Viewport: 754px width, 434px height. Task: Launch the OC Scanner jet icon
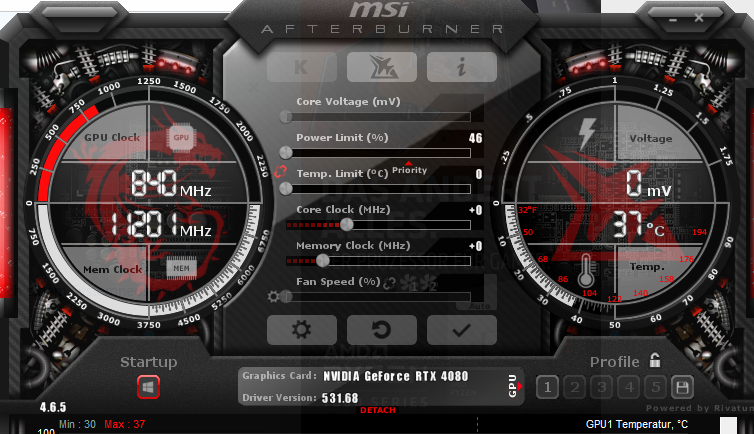point(382,67)
